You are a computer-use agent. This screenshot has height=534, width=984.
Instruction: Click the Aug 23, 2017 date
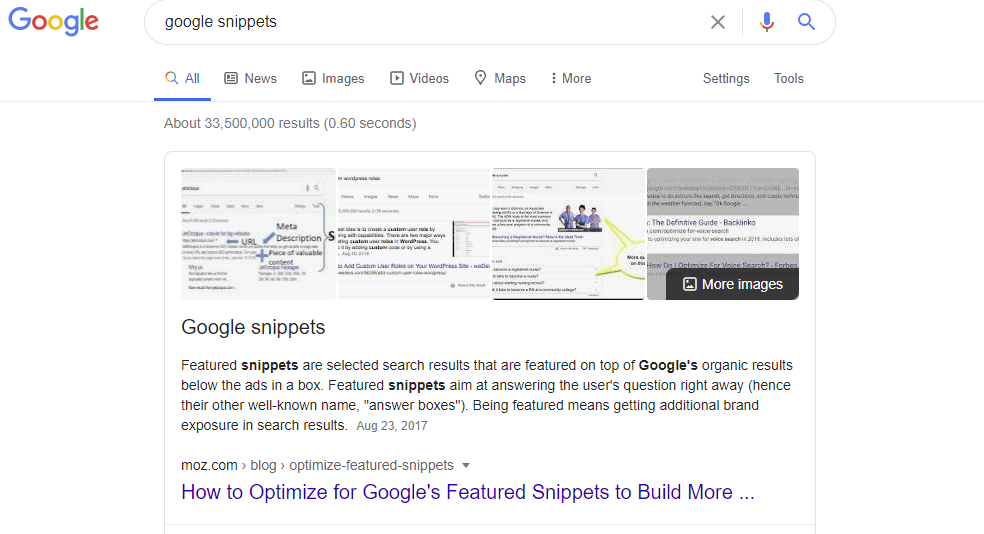tap(392, 426)
